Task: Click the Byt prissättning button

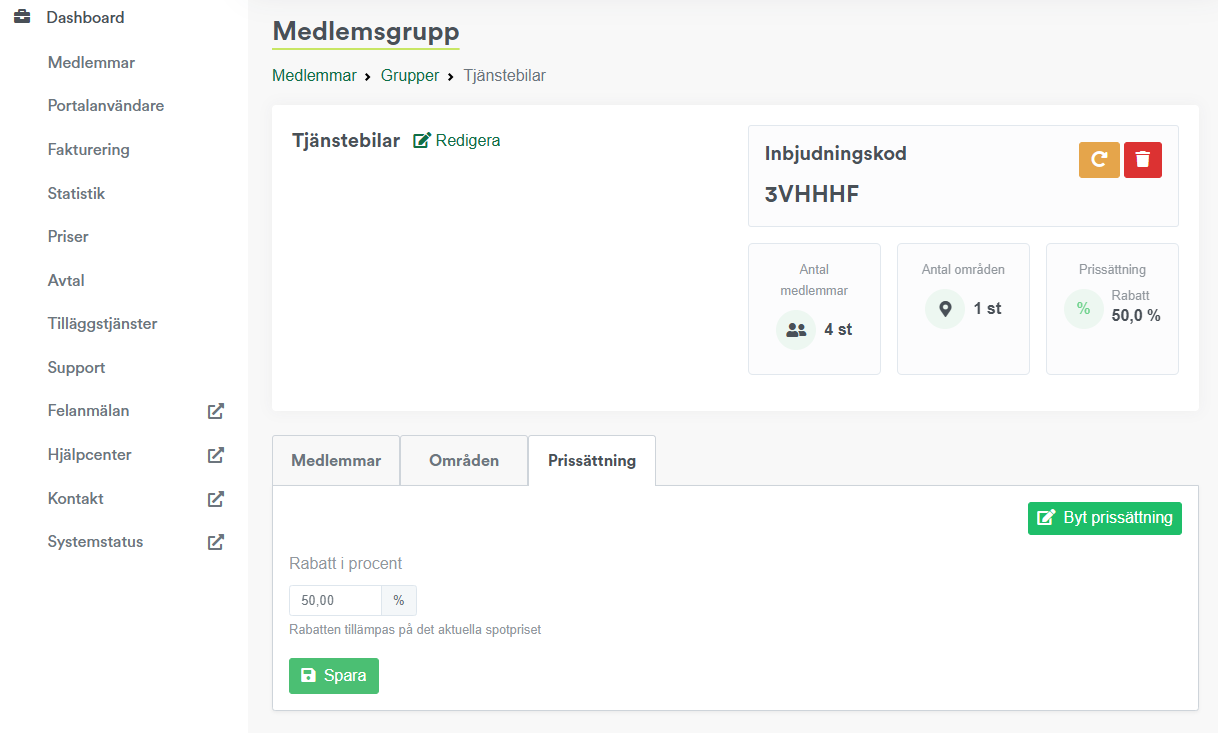Action: 1105,518
